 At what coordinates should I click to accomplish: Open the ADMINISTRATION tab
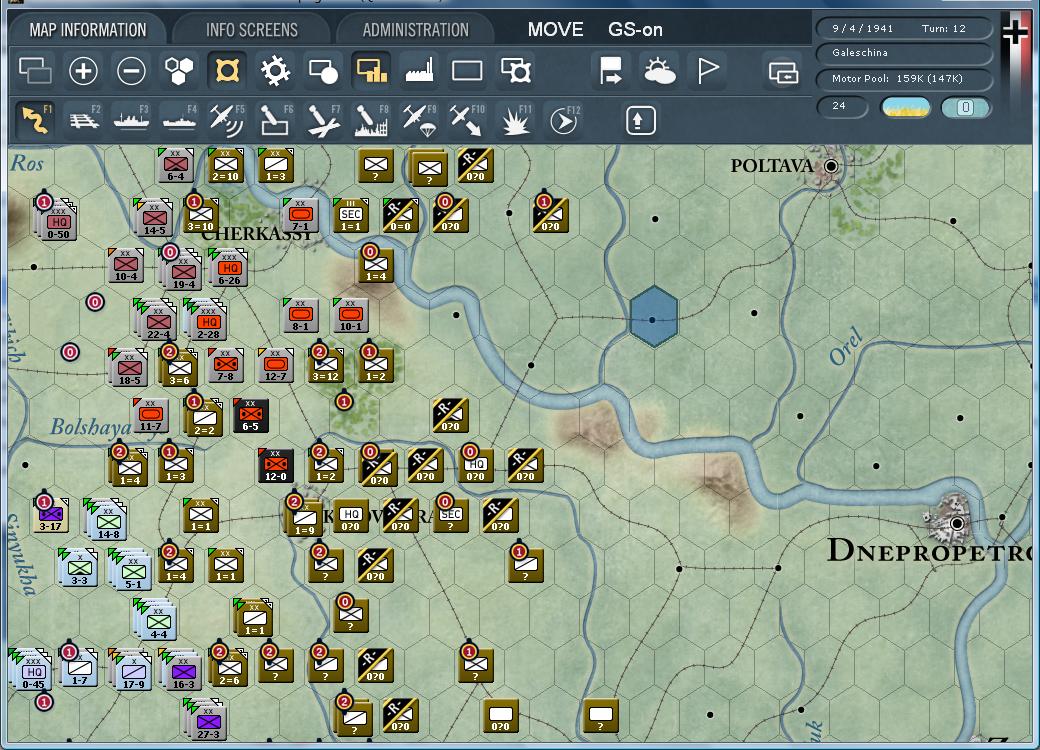click(x=414, y=29)
